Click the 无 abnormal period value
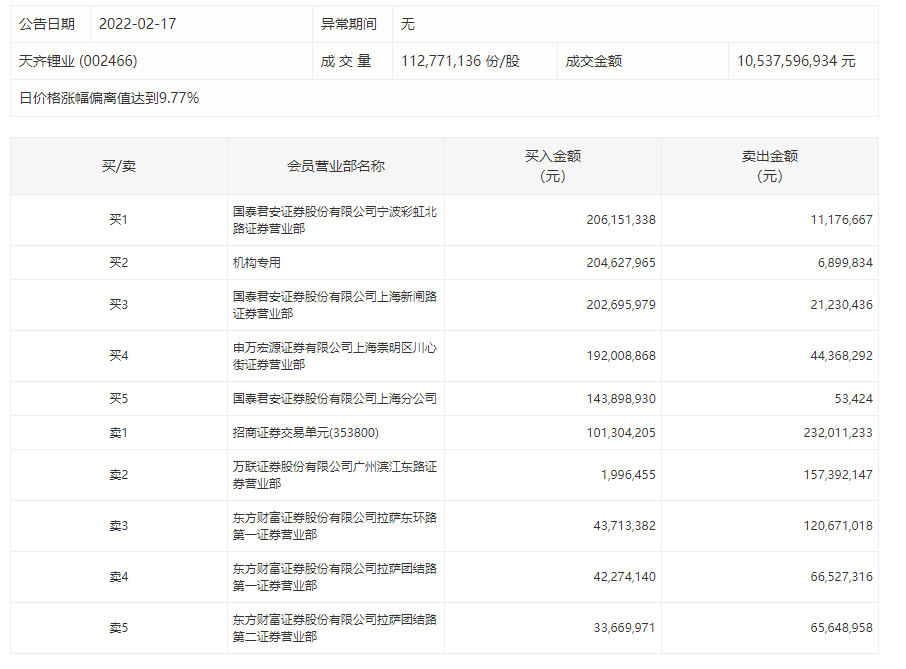This screenshot has width=906, height=669. pyautogui.click(x=408, y=24)
